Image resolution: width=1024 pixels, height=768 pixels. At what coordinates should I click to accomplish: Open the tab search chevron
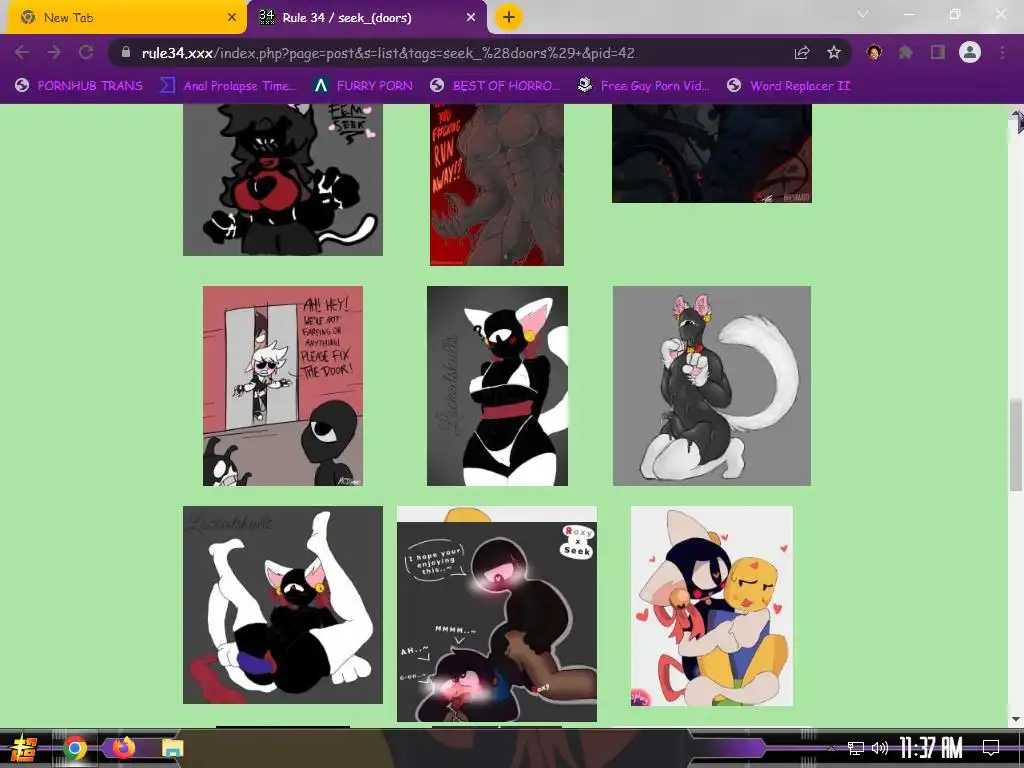point(863,14)
